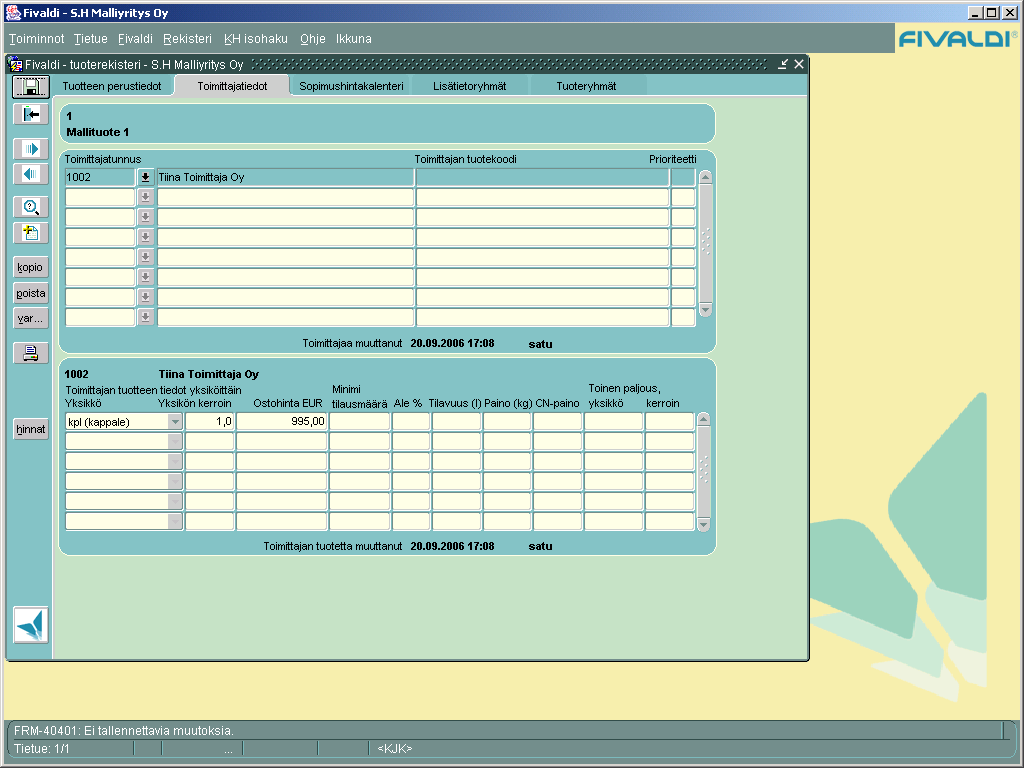Click Prioriteetti field of first supplier row

point(683,177)
